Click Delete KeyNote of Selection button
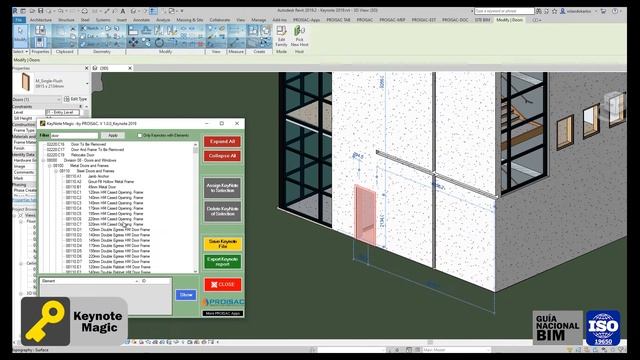The height and width of the screenshot is (360, 640). coord(222,211)
